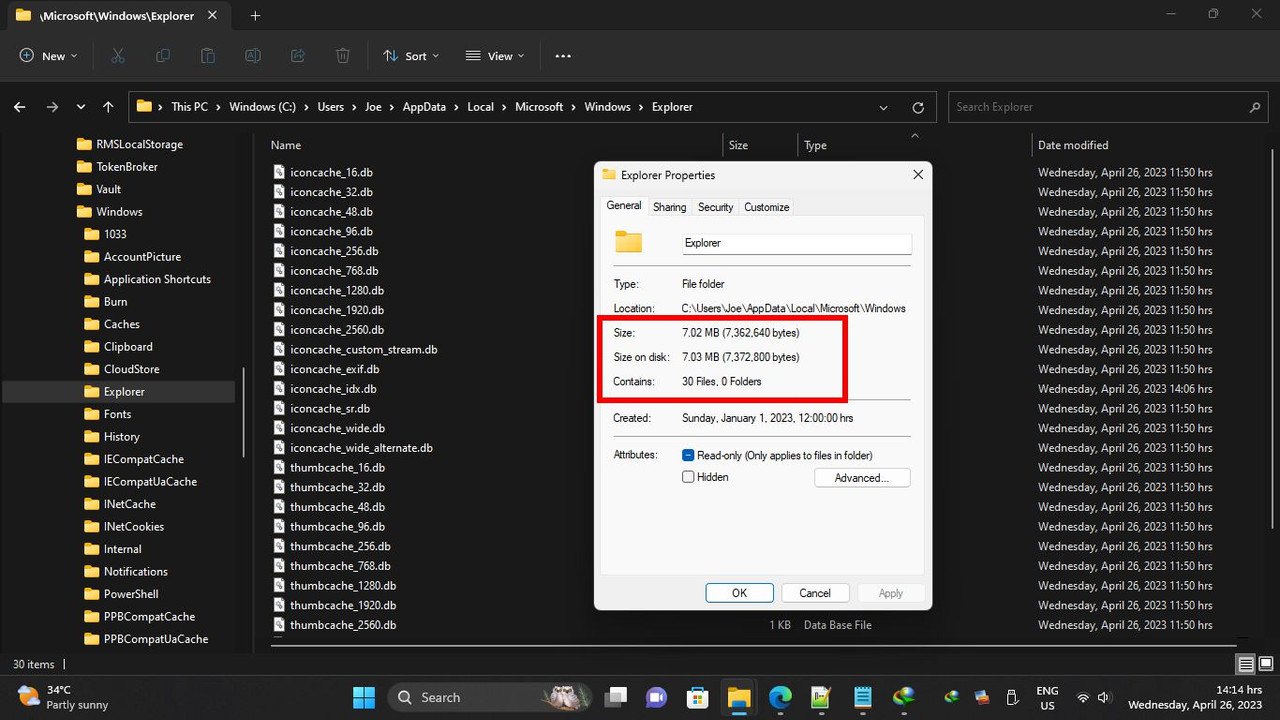Open the View dropdown

click(x=494, y=55)
